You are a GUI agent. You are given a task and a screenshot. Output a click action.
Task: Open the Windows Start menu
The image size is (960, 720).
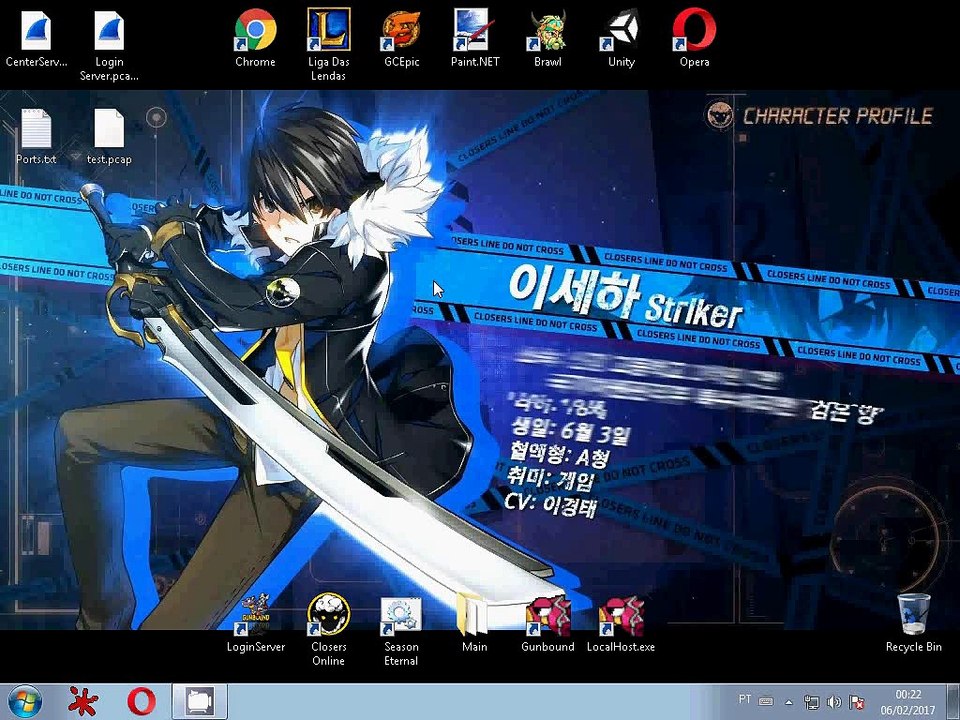point(24,702)
